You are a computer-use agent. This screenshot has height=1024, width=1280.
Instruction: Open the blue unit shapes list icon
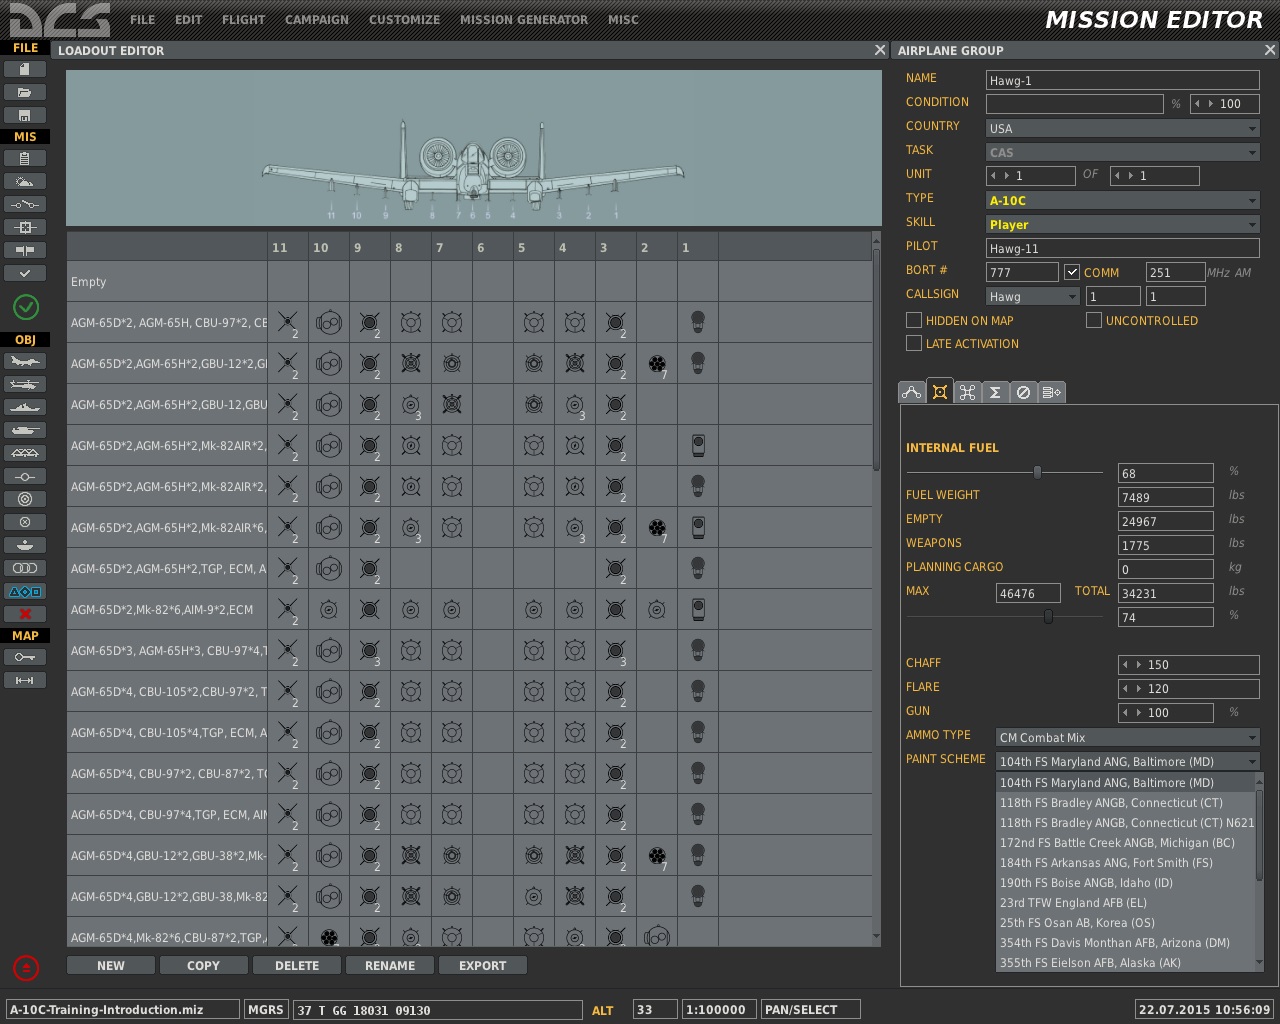click(25, 591)
